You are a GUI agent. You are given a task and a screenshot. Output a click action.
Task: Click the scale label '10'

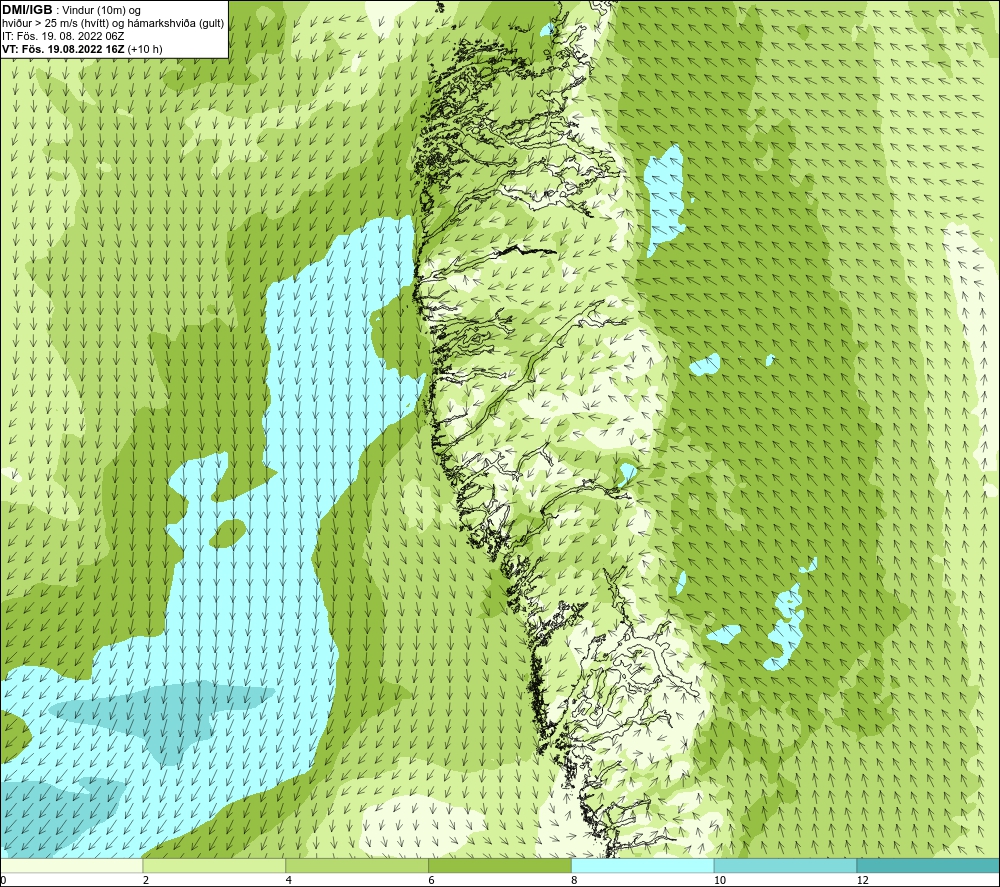(719, 881)
